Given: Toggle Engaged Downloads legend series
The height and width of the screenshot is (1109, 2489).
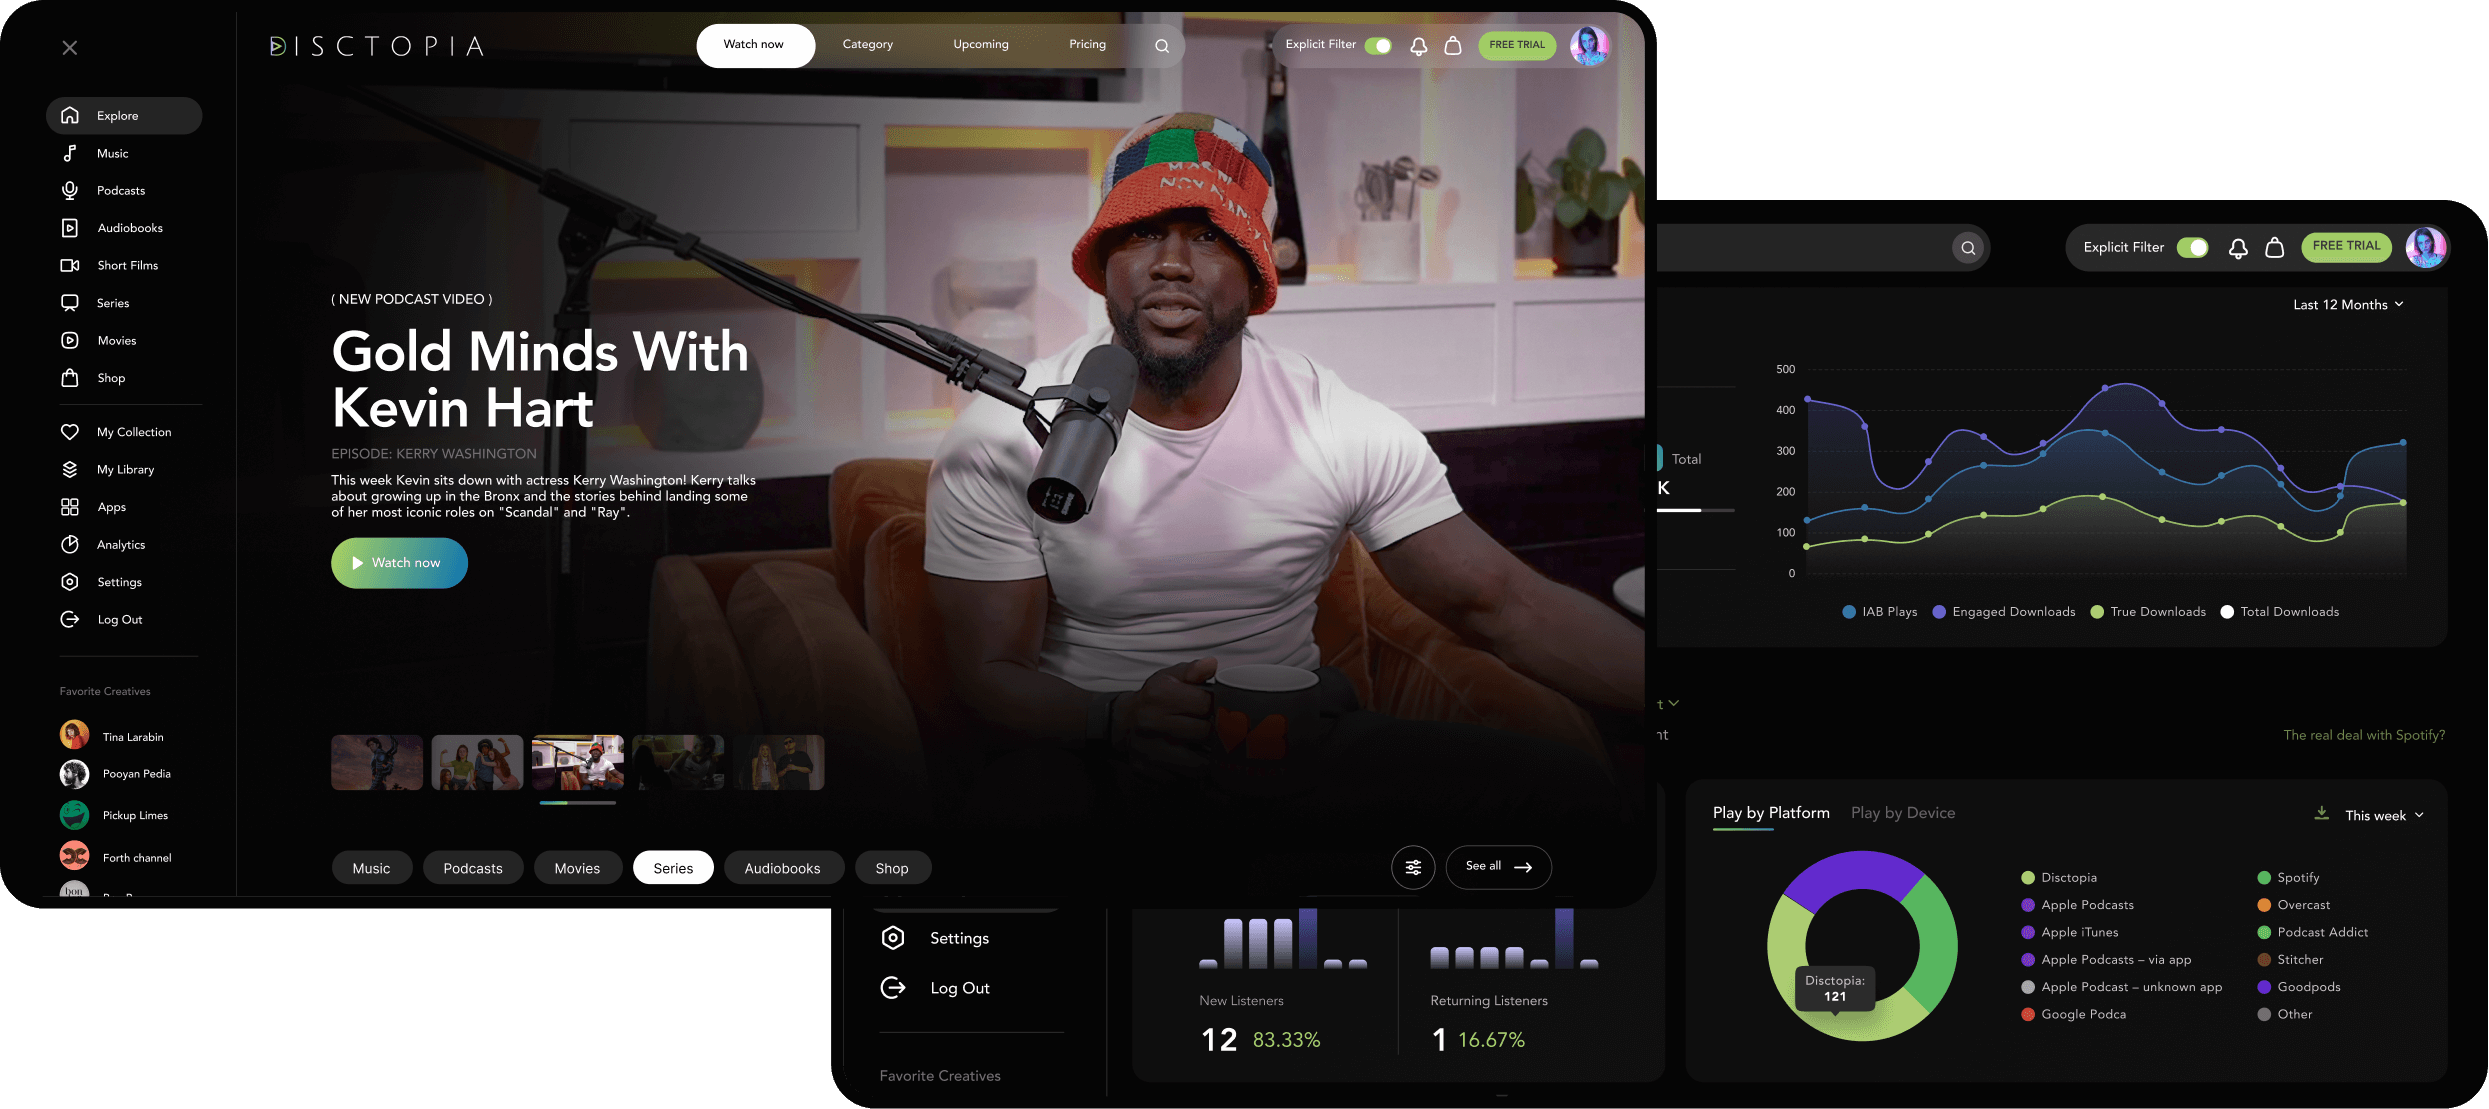Looking at the screenshot, I should tap(2003, 612).
